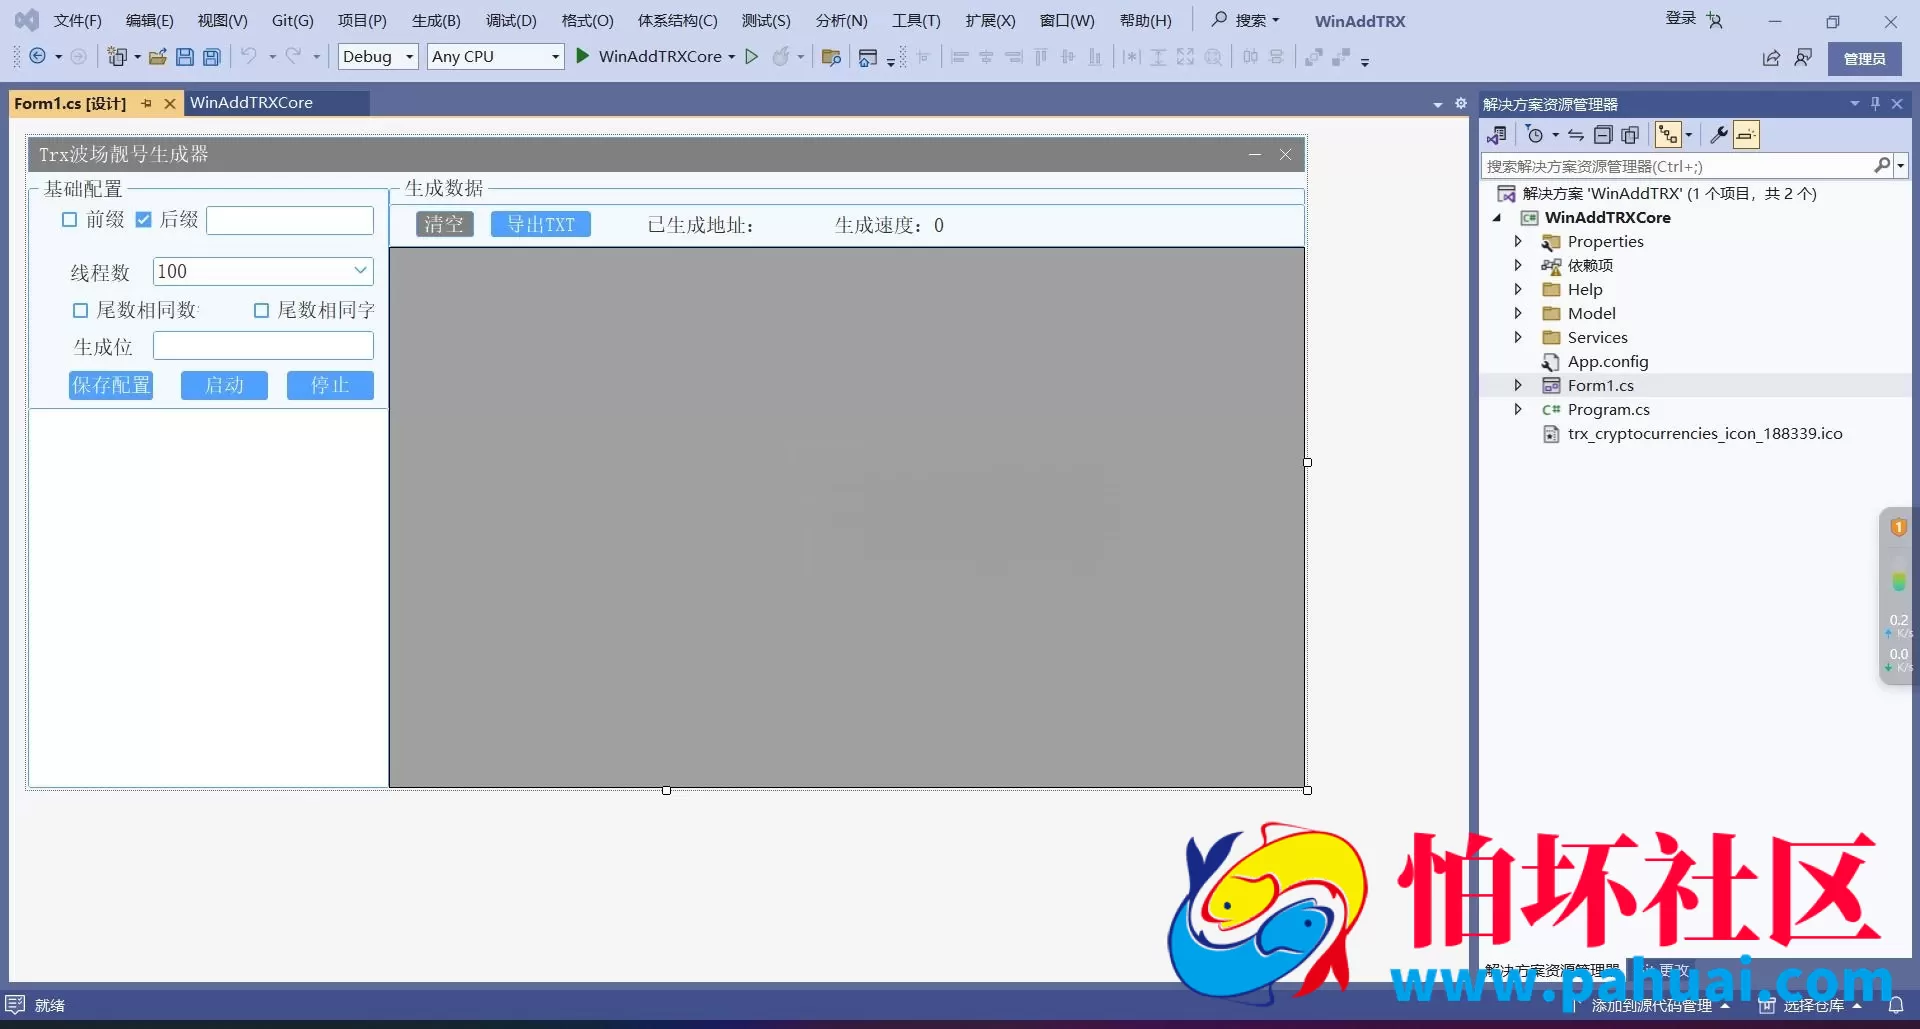Click the Show All Files icon
The width and height of the screenshot is (1920, 1029).
(x=1630, y=135)
